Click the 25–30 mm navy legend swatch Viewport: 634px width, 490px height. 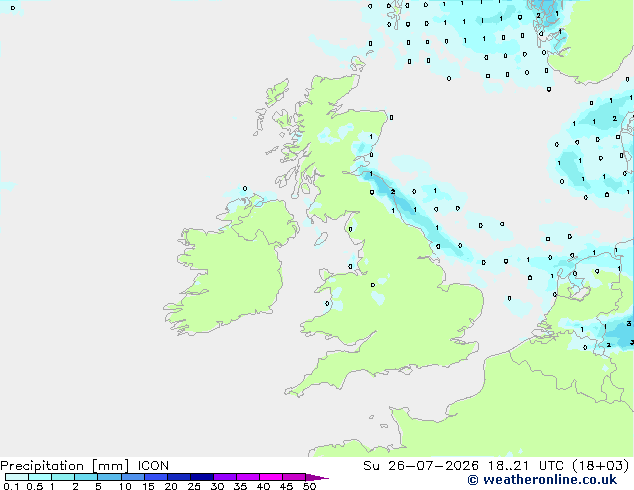tap(202, 477)
